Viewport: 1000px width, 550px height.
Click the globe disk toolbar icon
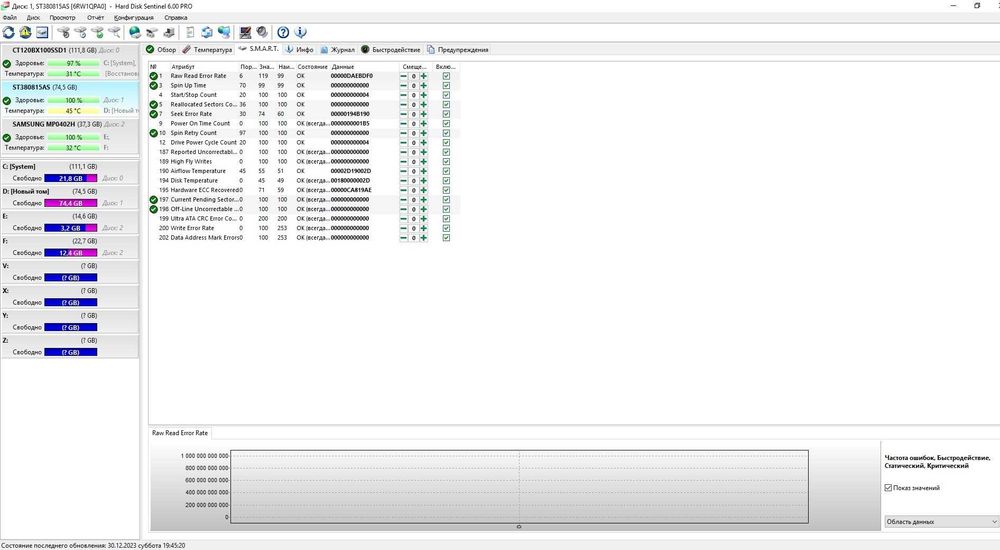(x=135, y=32)
